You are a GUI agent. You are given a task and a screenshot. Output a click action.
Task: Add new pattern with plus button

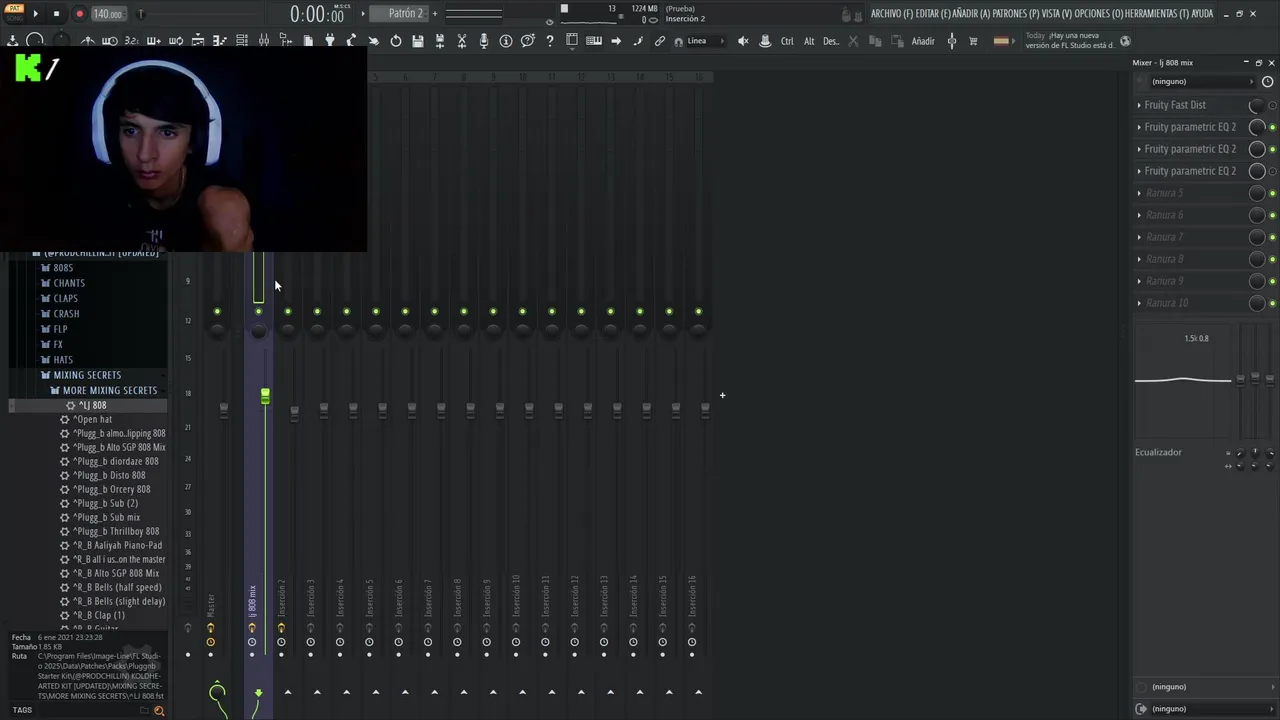click(x=435, y=14)
